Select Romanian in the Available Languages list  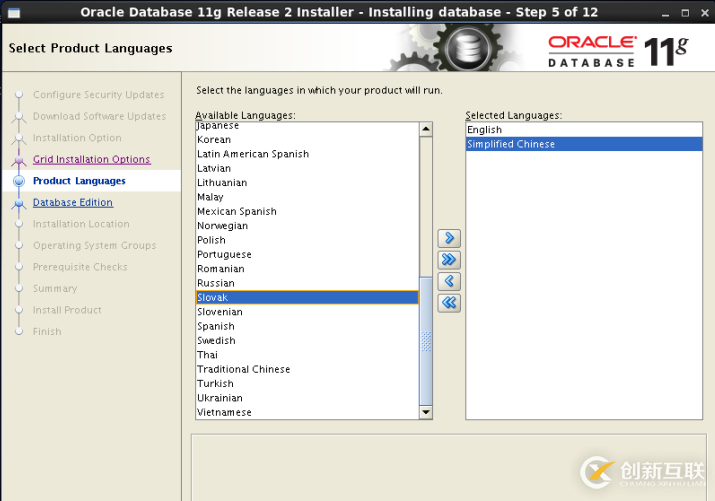click(x=307, y=269)
